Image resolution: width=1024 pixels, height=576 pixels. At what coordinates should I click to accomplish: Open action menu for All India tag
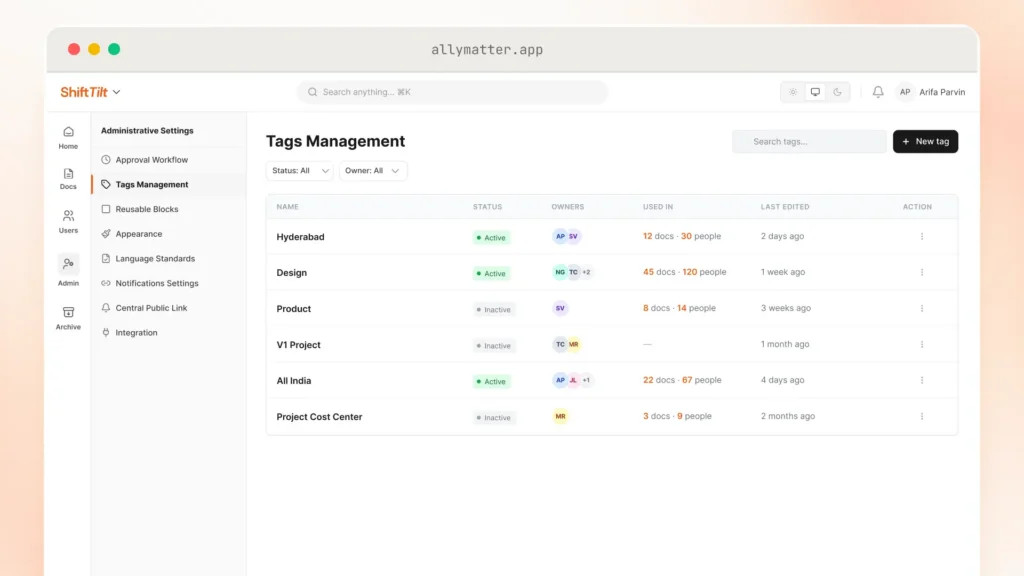tap(921, 380)
